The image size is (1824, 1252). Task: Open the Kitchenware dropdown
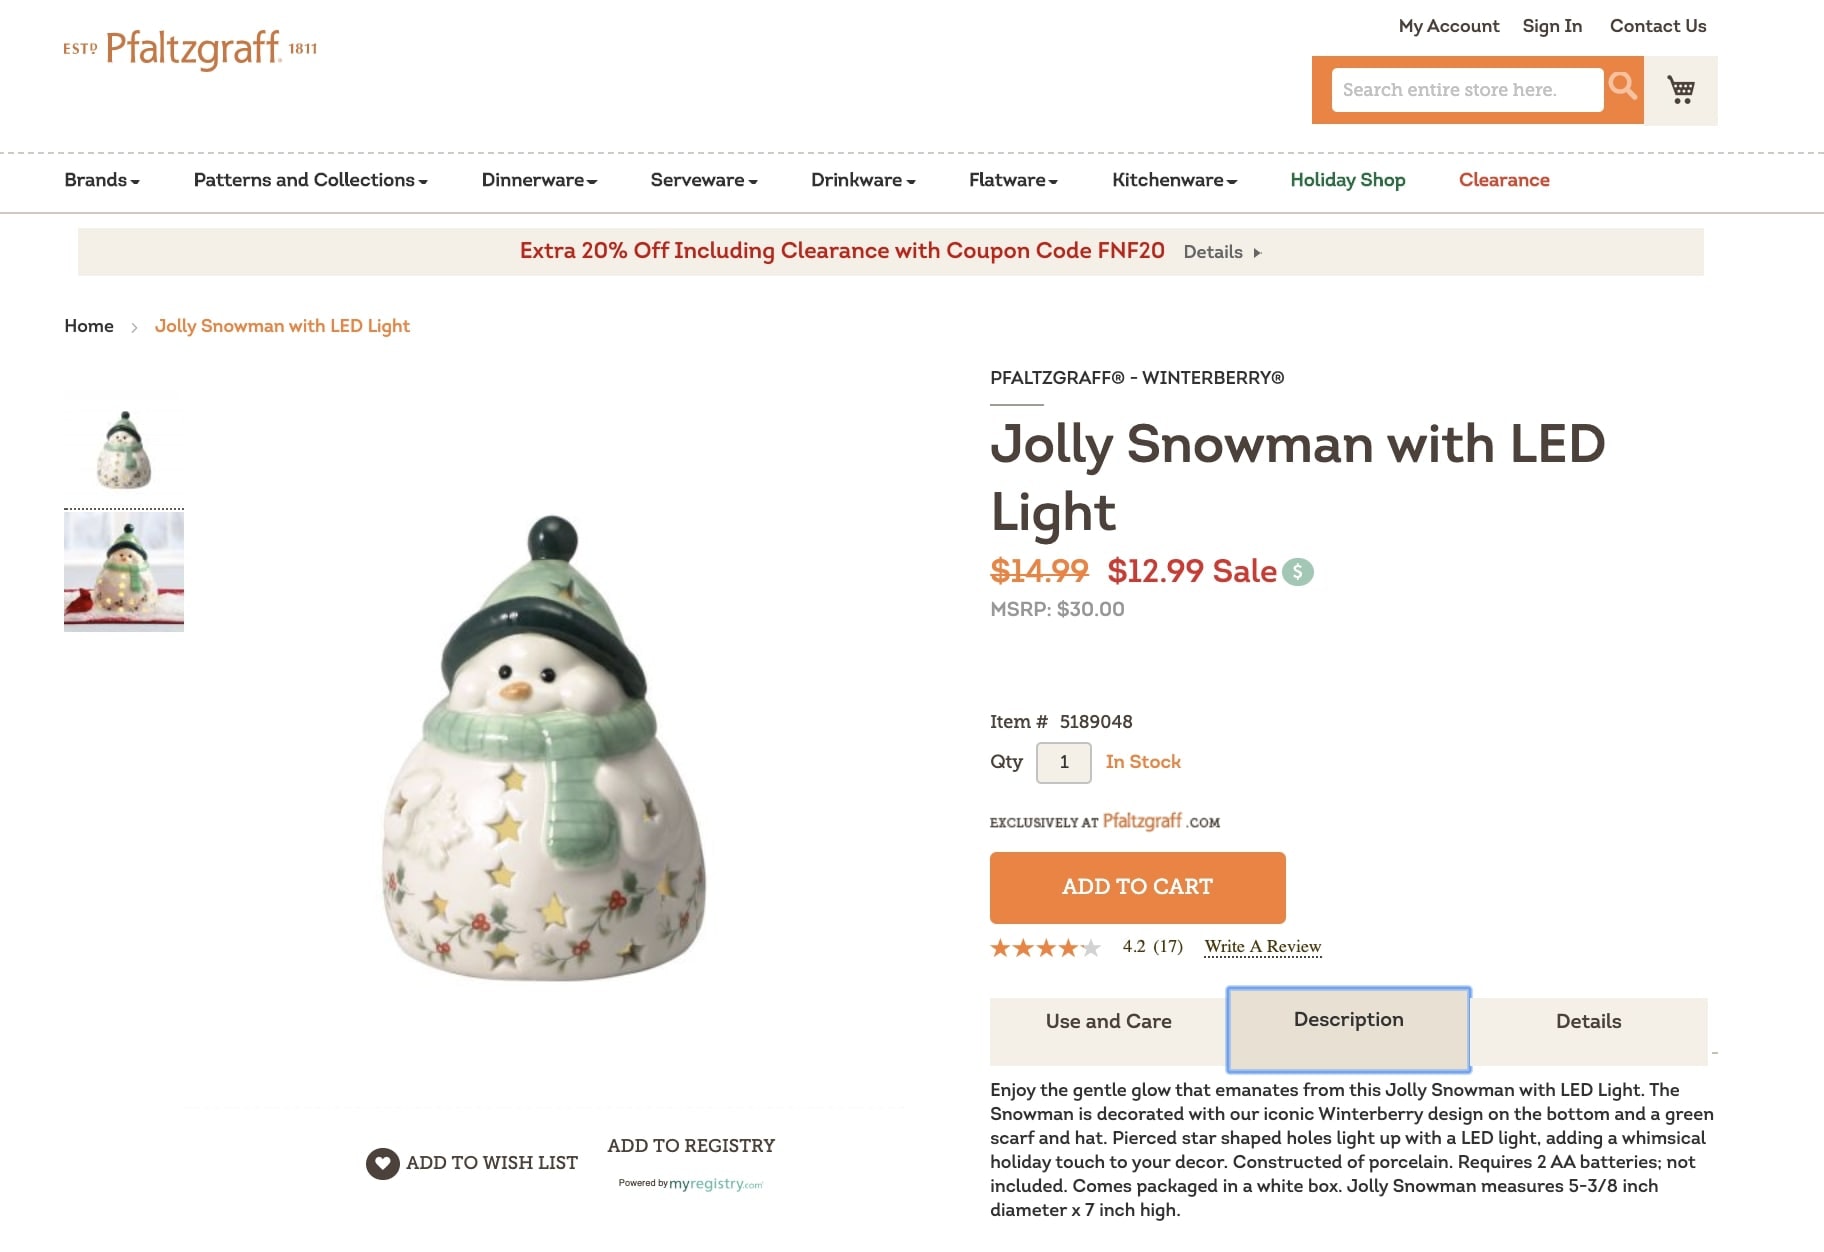(x=1172, y=180)
